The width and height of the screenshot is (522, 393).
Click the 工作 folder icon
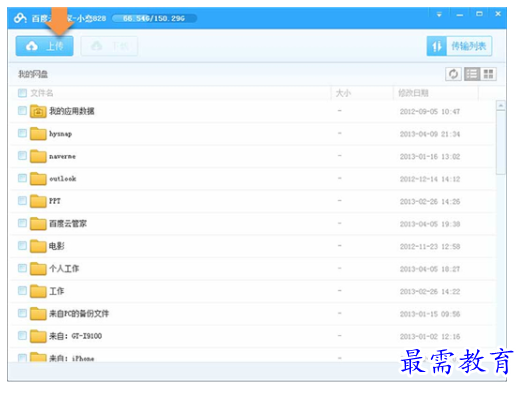38,291
